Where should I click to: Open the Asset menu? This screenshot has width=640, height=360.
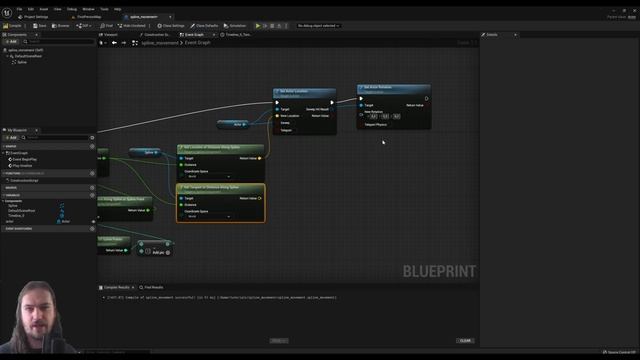point(44,9)
